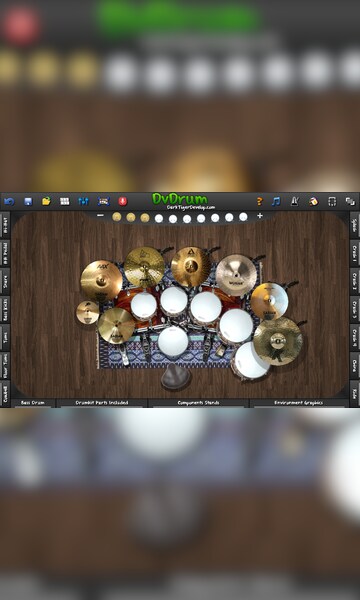Open the Bass Drum tab
This screenshot has width=360, height=600.
point(33,403)
